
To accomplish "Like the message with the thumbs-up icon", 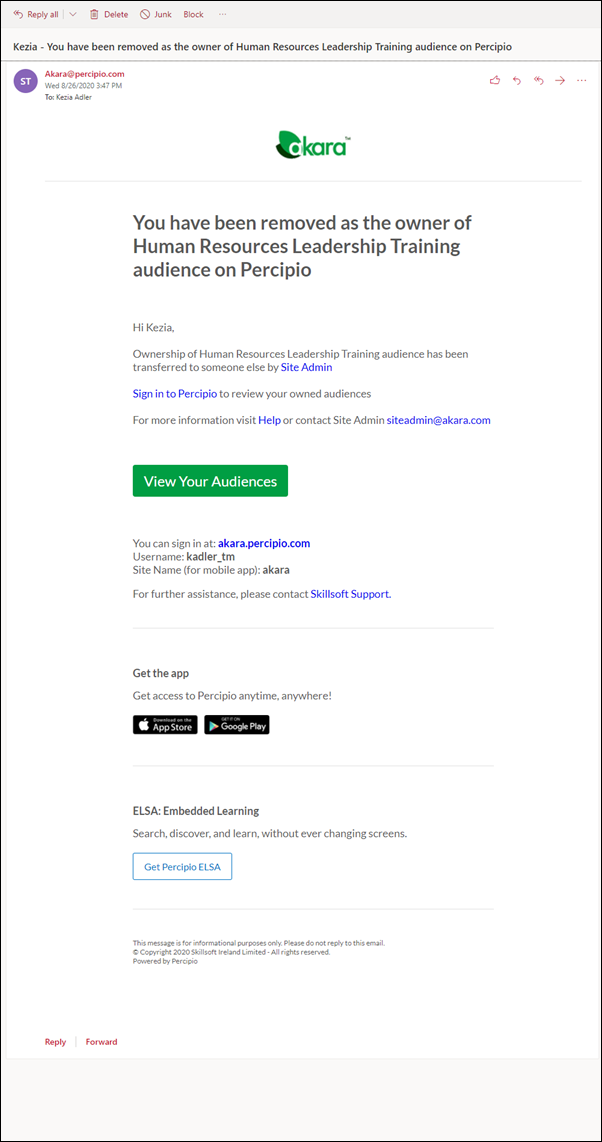I will click(x=495, y=80).
